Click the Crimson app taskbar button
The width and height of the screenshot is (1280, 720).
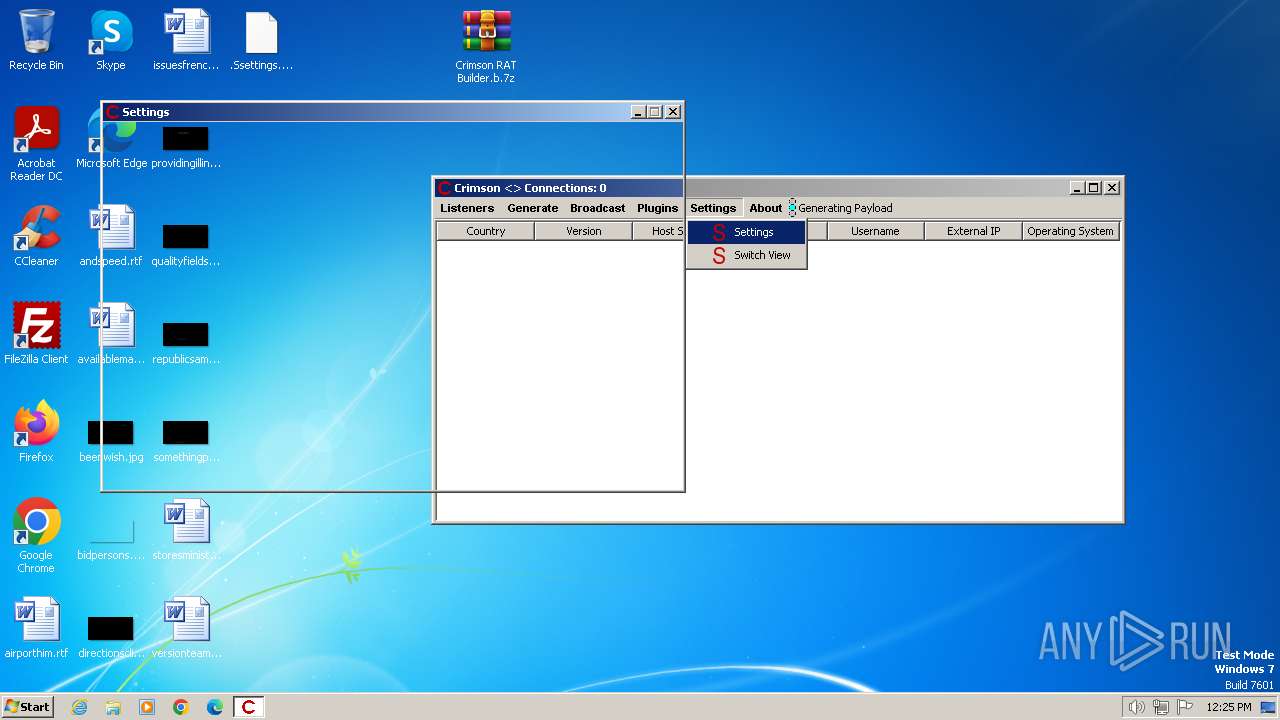(248, 707)
